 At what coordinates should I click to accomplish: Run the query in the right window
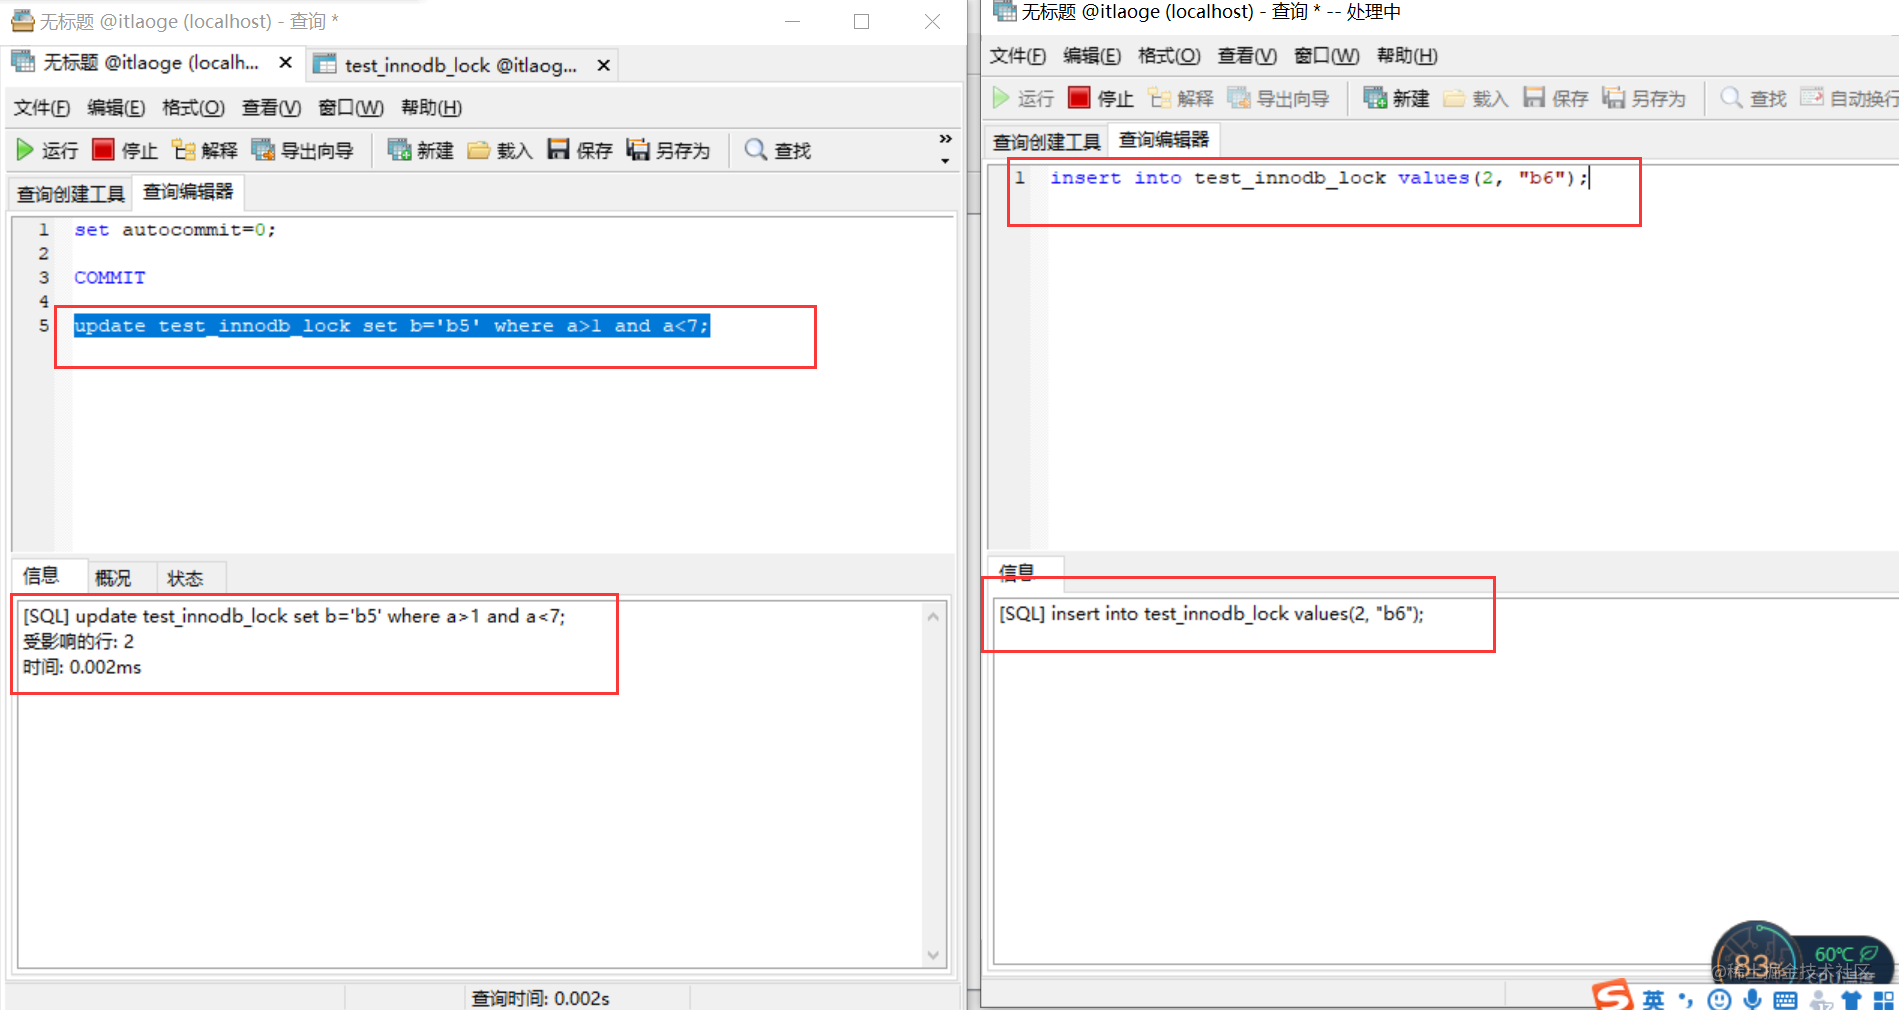pos(1023,98)
